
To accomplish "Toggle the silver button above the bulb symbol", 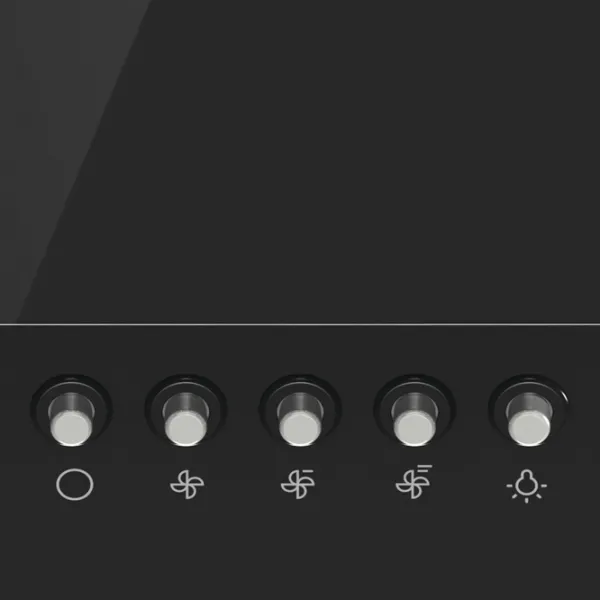I will (529, 420).
